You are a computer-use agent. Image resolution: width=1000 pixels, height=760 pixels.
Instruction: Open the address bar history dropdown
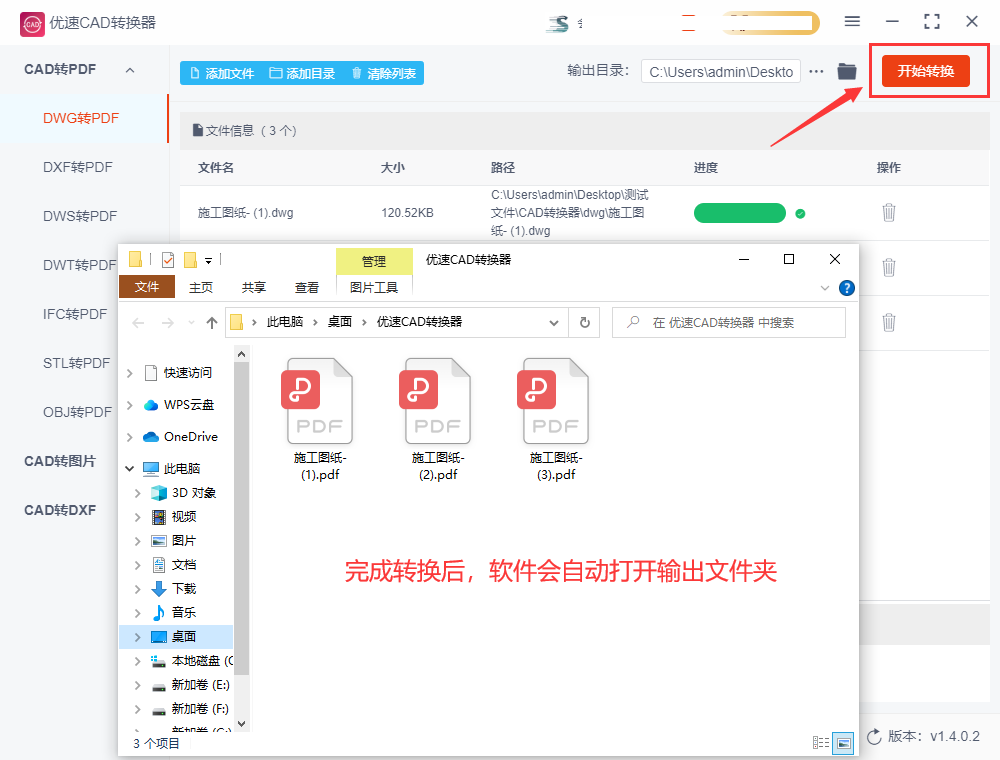(554, 323)
